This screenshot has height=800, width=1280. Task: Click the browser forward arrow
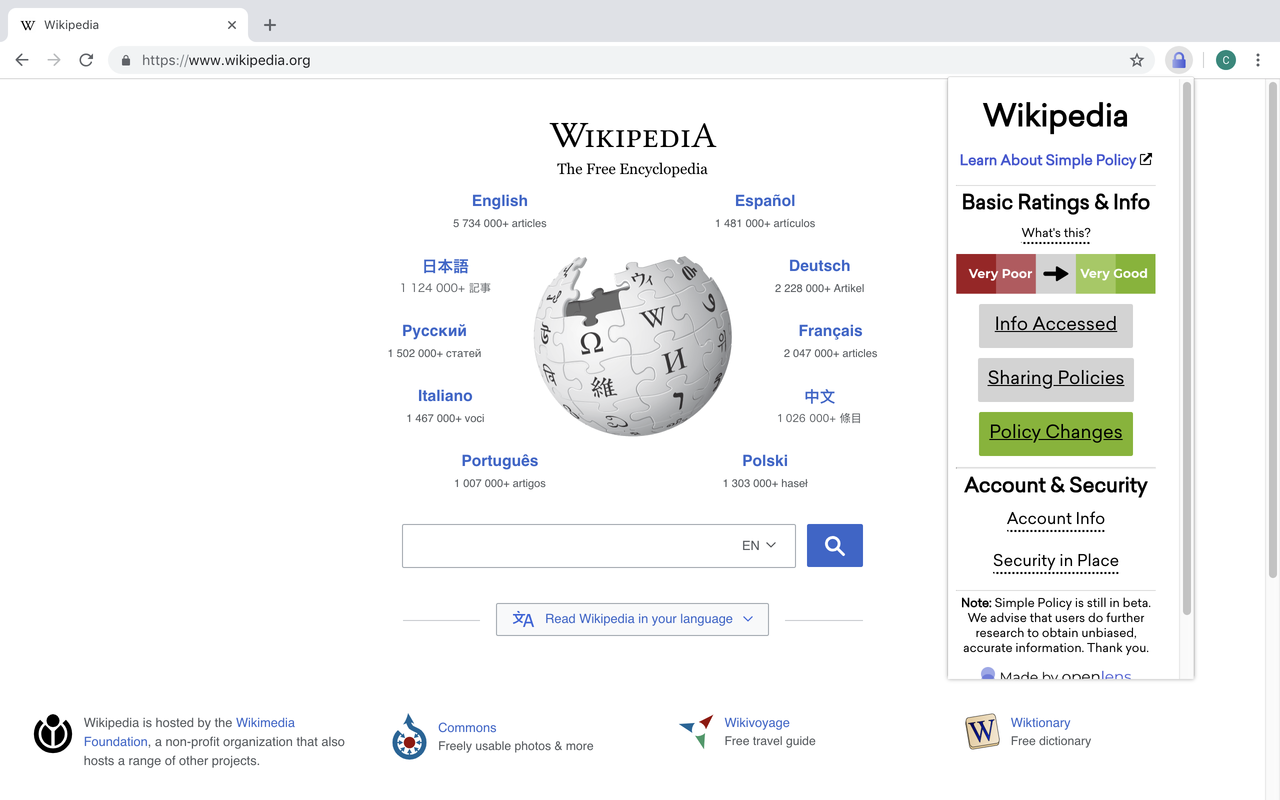(54, 60)
